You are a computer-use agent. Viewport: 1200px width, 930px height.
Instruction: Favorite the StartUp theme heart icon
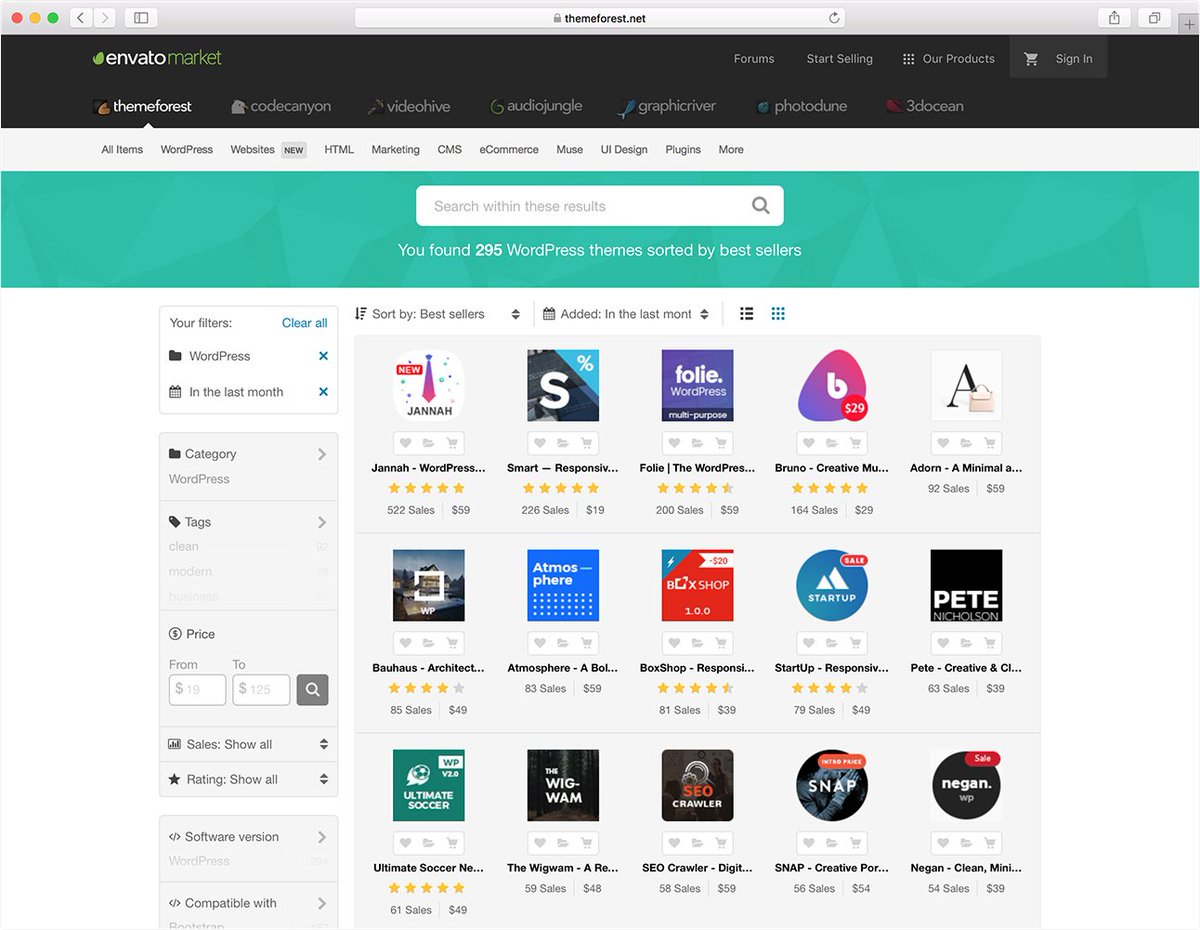click(x=808, y=643)
